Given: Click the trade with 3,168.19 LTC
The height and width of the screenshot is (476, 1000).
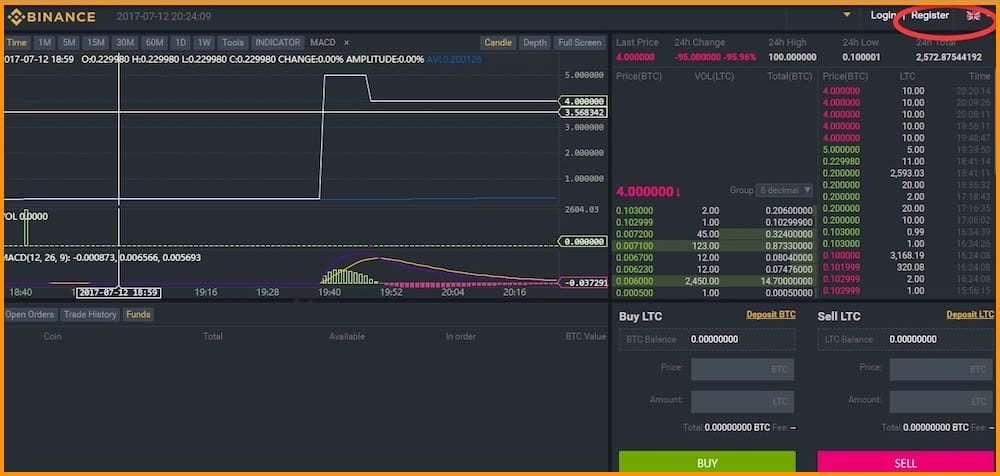Looking at the screenshot, I should pos(907,255).
